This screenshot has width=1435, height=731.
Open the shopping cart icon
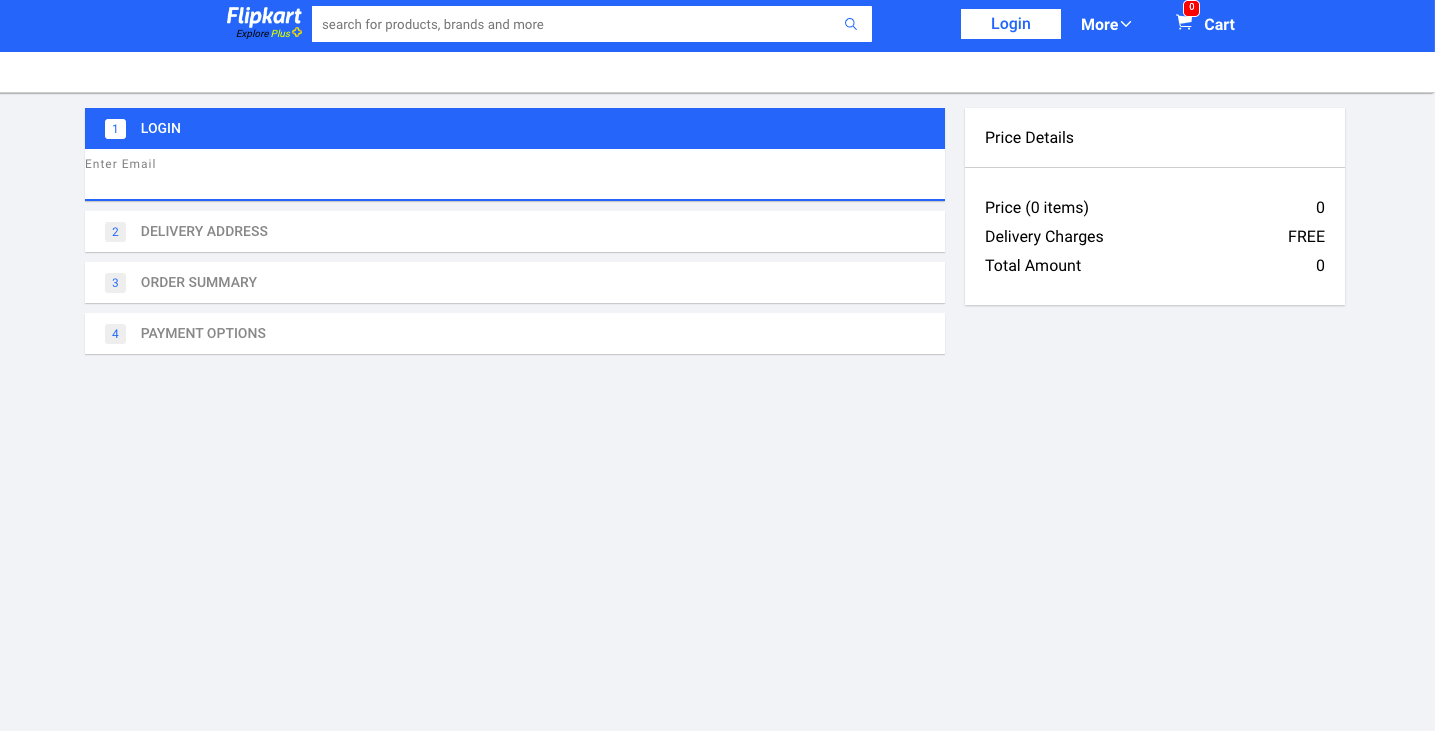pos(1184,23)
